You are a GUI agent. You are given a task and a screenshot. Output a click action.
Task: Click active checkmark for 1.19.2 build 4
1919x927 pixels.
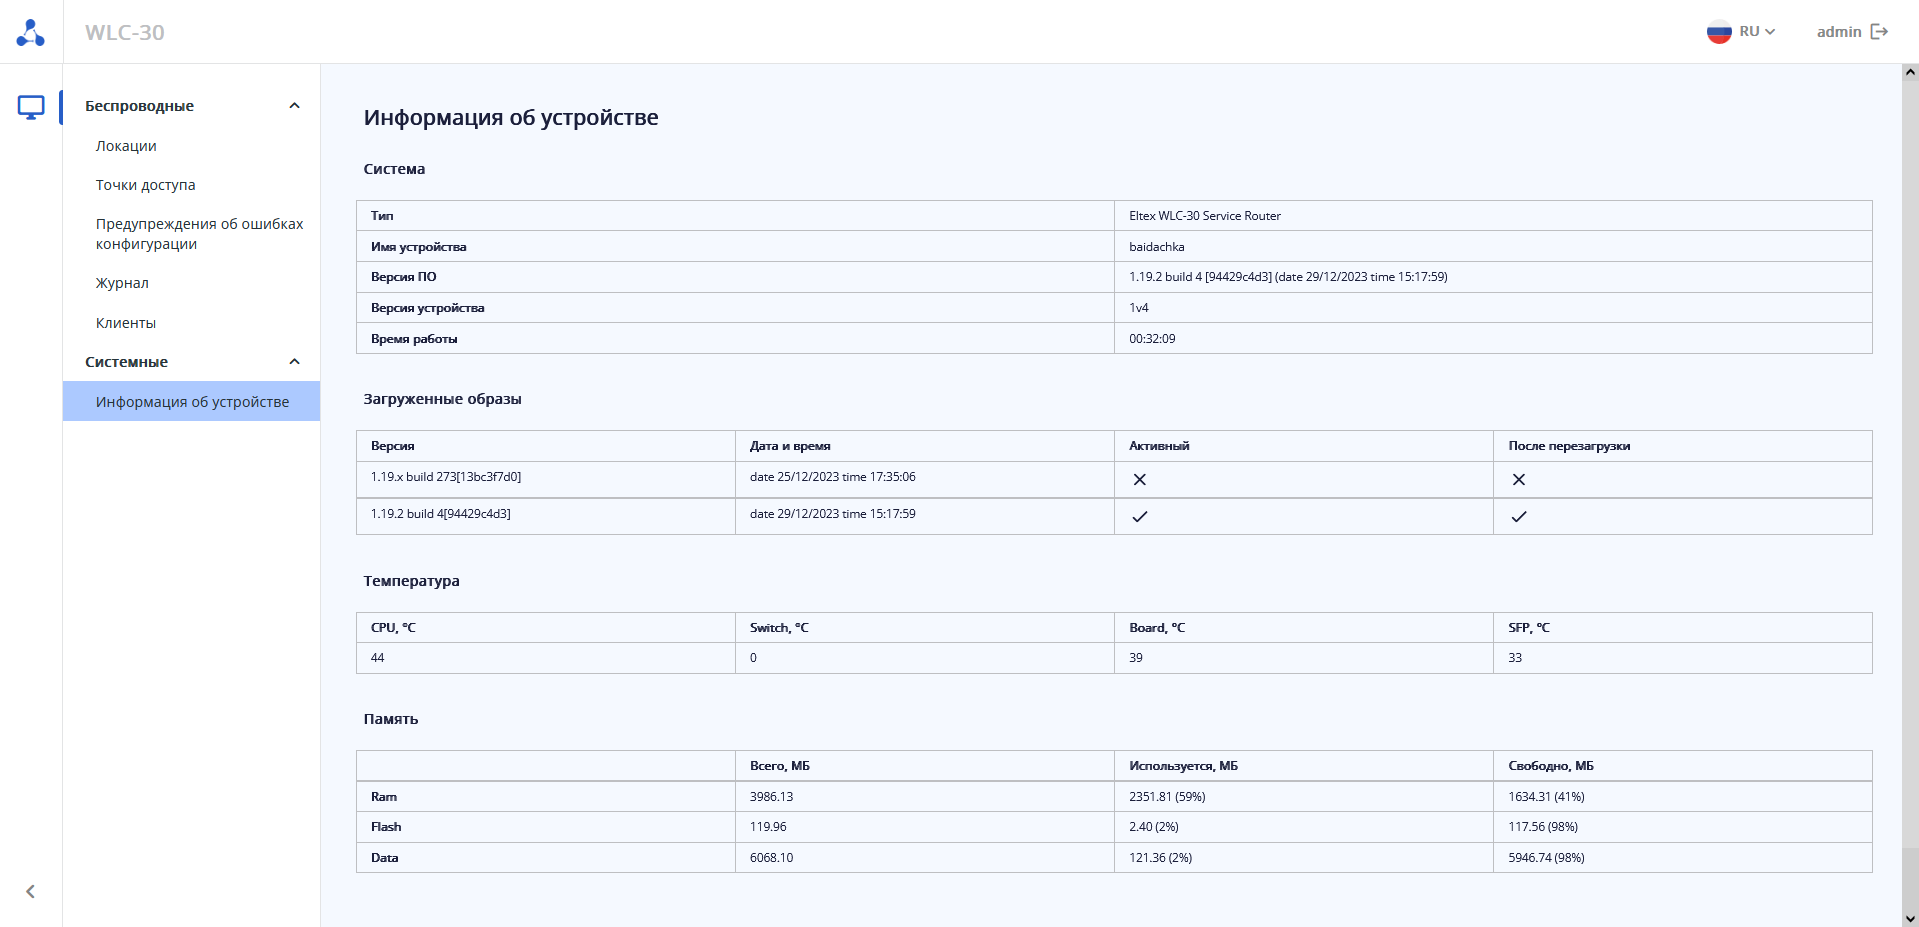(x=1139, y=517)
